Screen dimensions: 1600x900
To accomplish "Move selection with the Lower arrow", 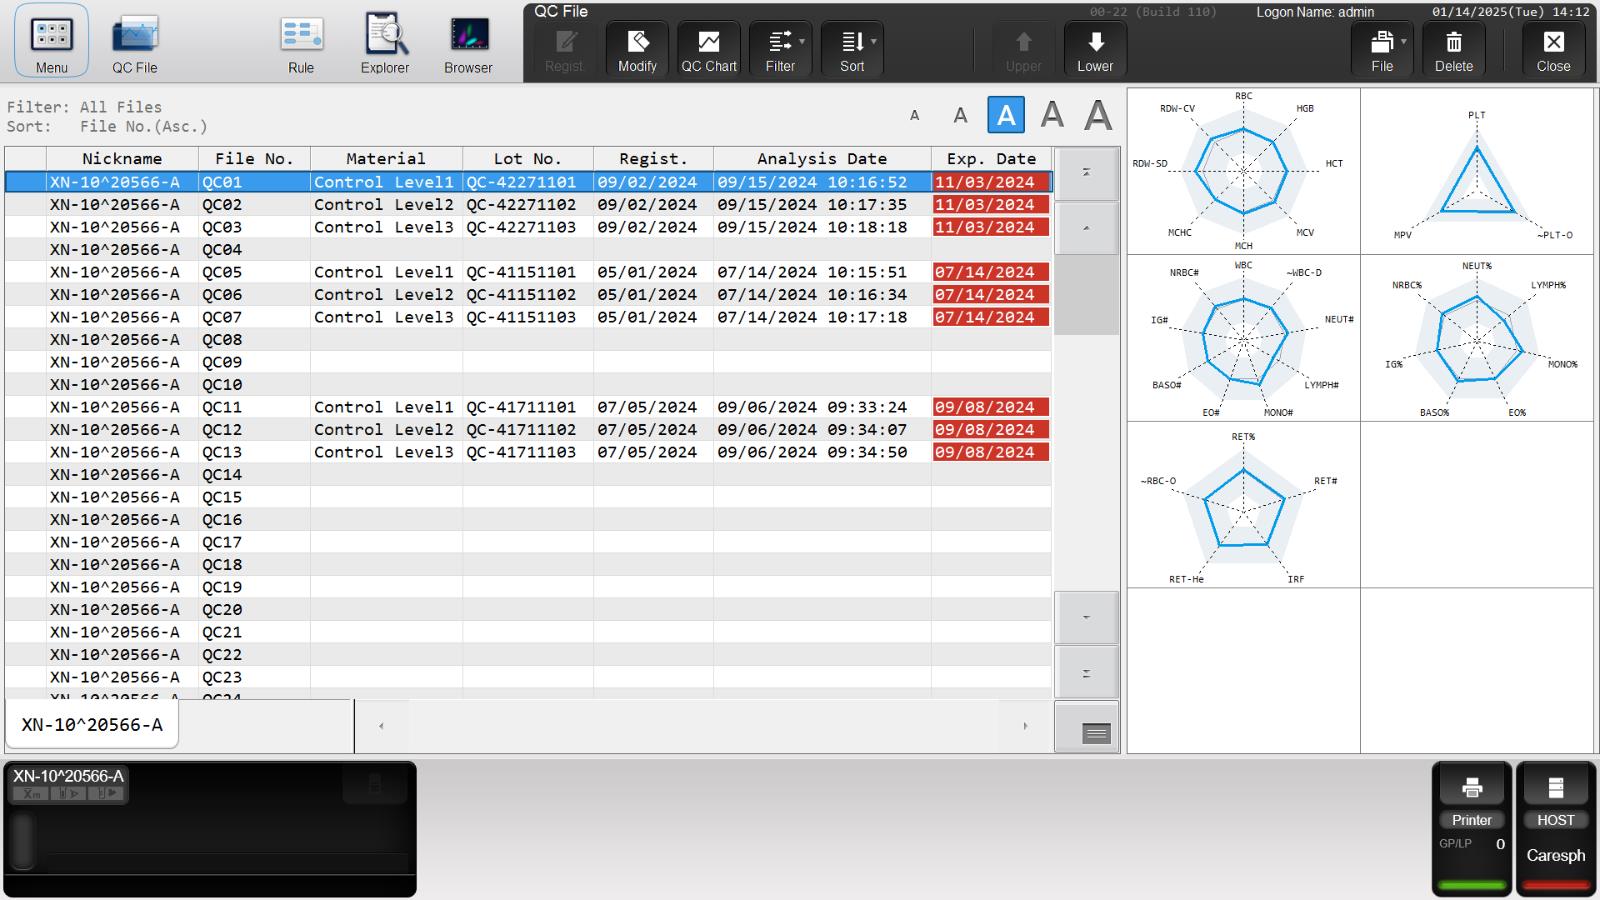I will [1095, 50].
